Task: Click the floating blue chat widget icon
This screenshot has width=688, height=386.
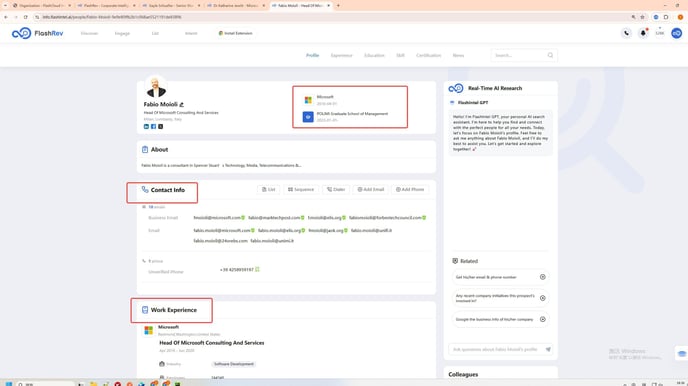Action: 681,354
